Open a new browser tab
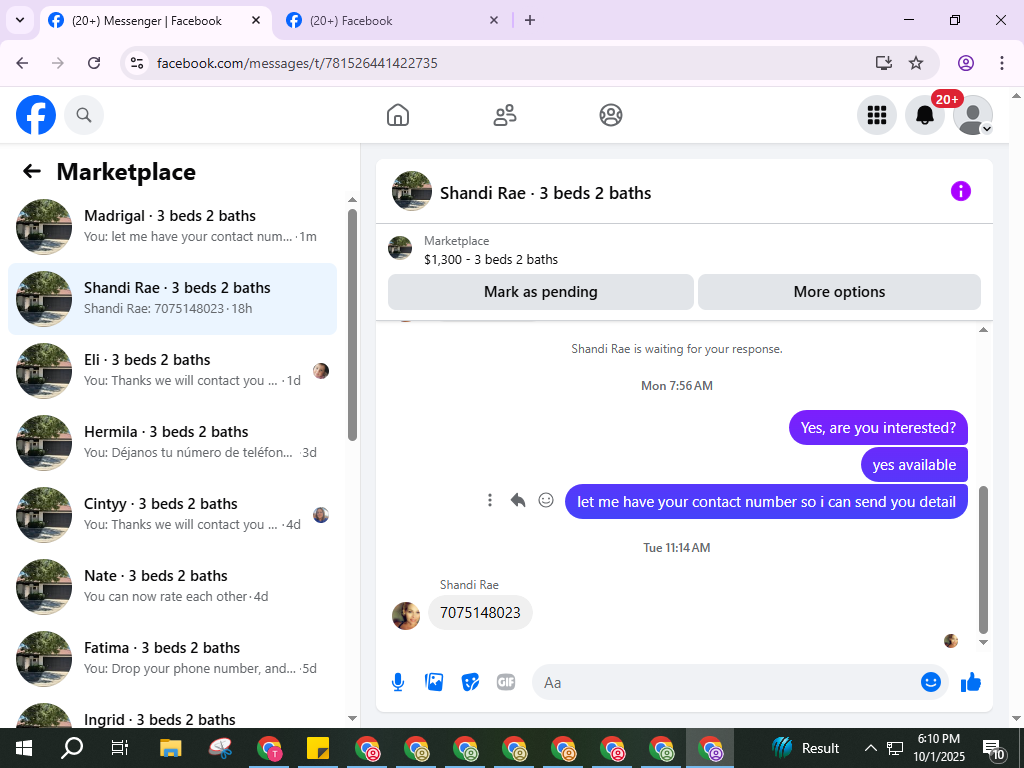This screenshot has width=1024, height=768. pyautogui.click(x=530, y=20)
